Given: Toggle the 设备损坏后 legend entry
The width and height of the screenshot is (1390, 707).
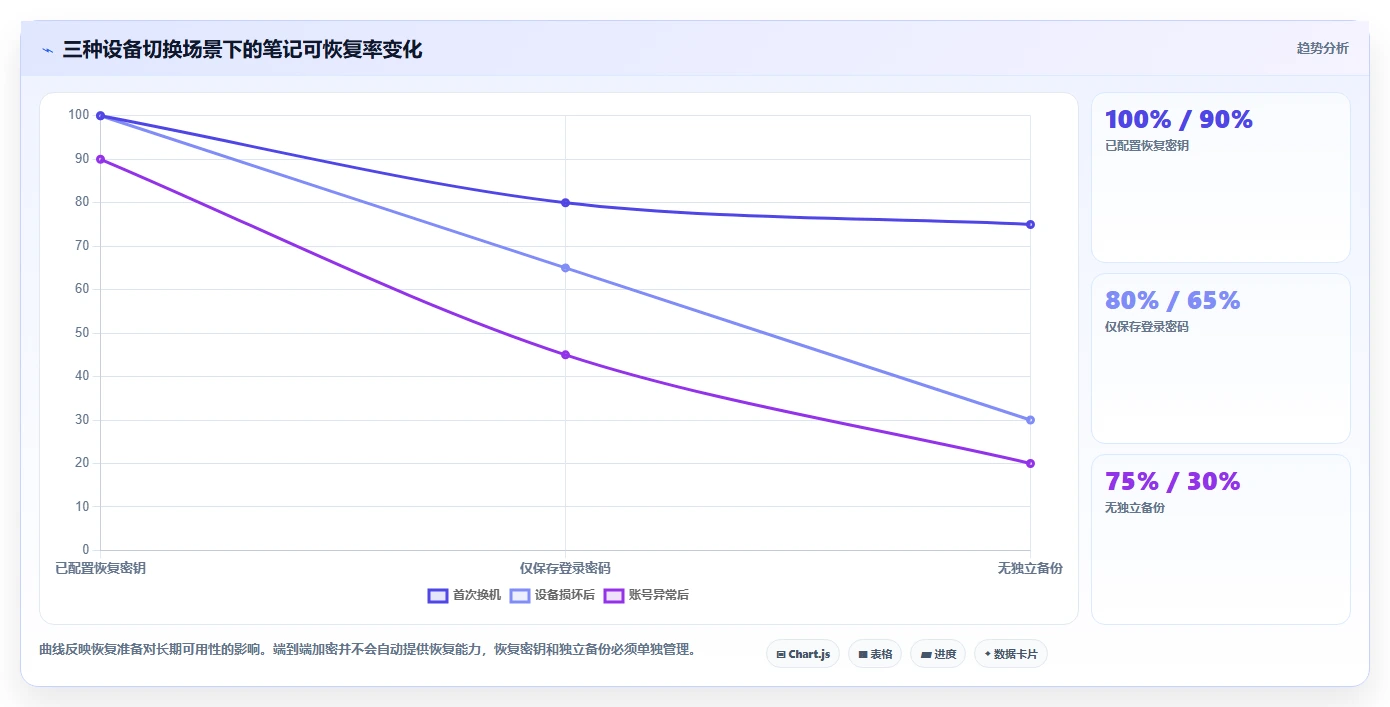Looking at the screenshot, I should point(552,595).
